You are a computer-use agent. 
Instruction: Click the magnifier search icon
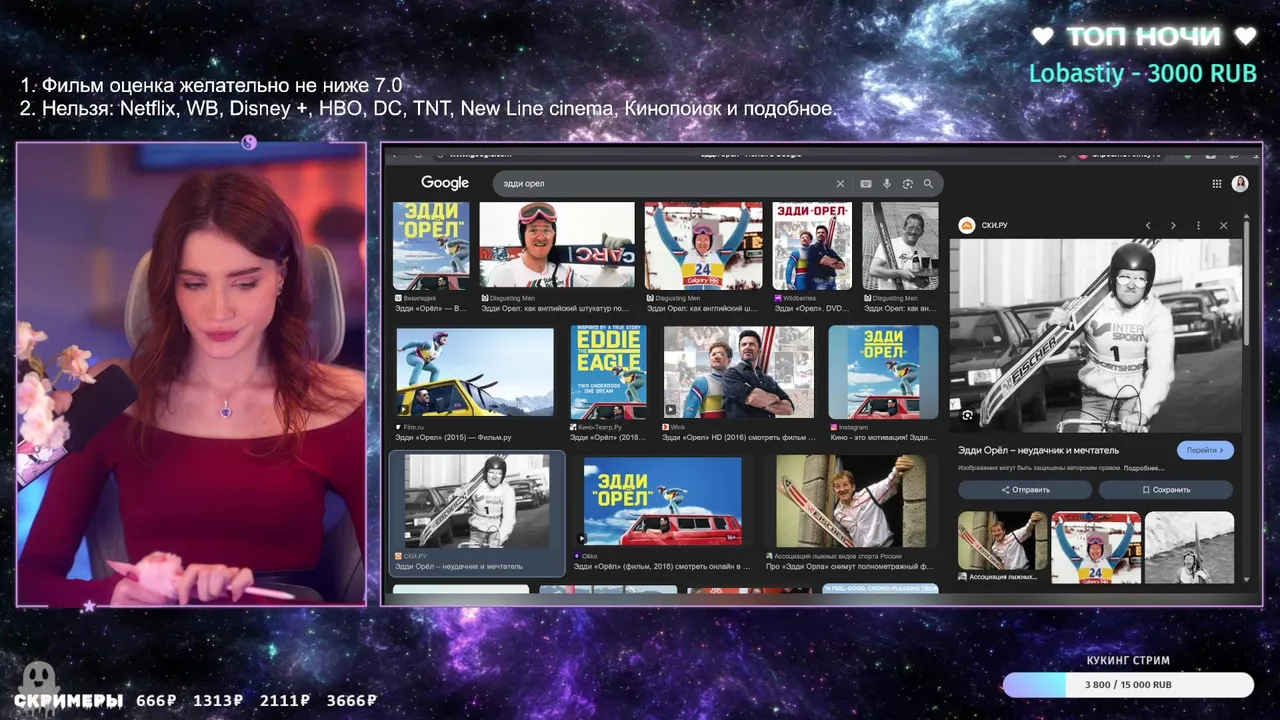[x=928, y=184]
